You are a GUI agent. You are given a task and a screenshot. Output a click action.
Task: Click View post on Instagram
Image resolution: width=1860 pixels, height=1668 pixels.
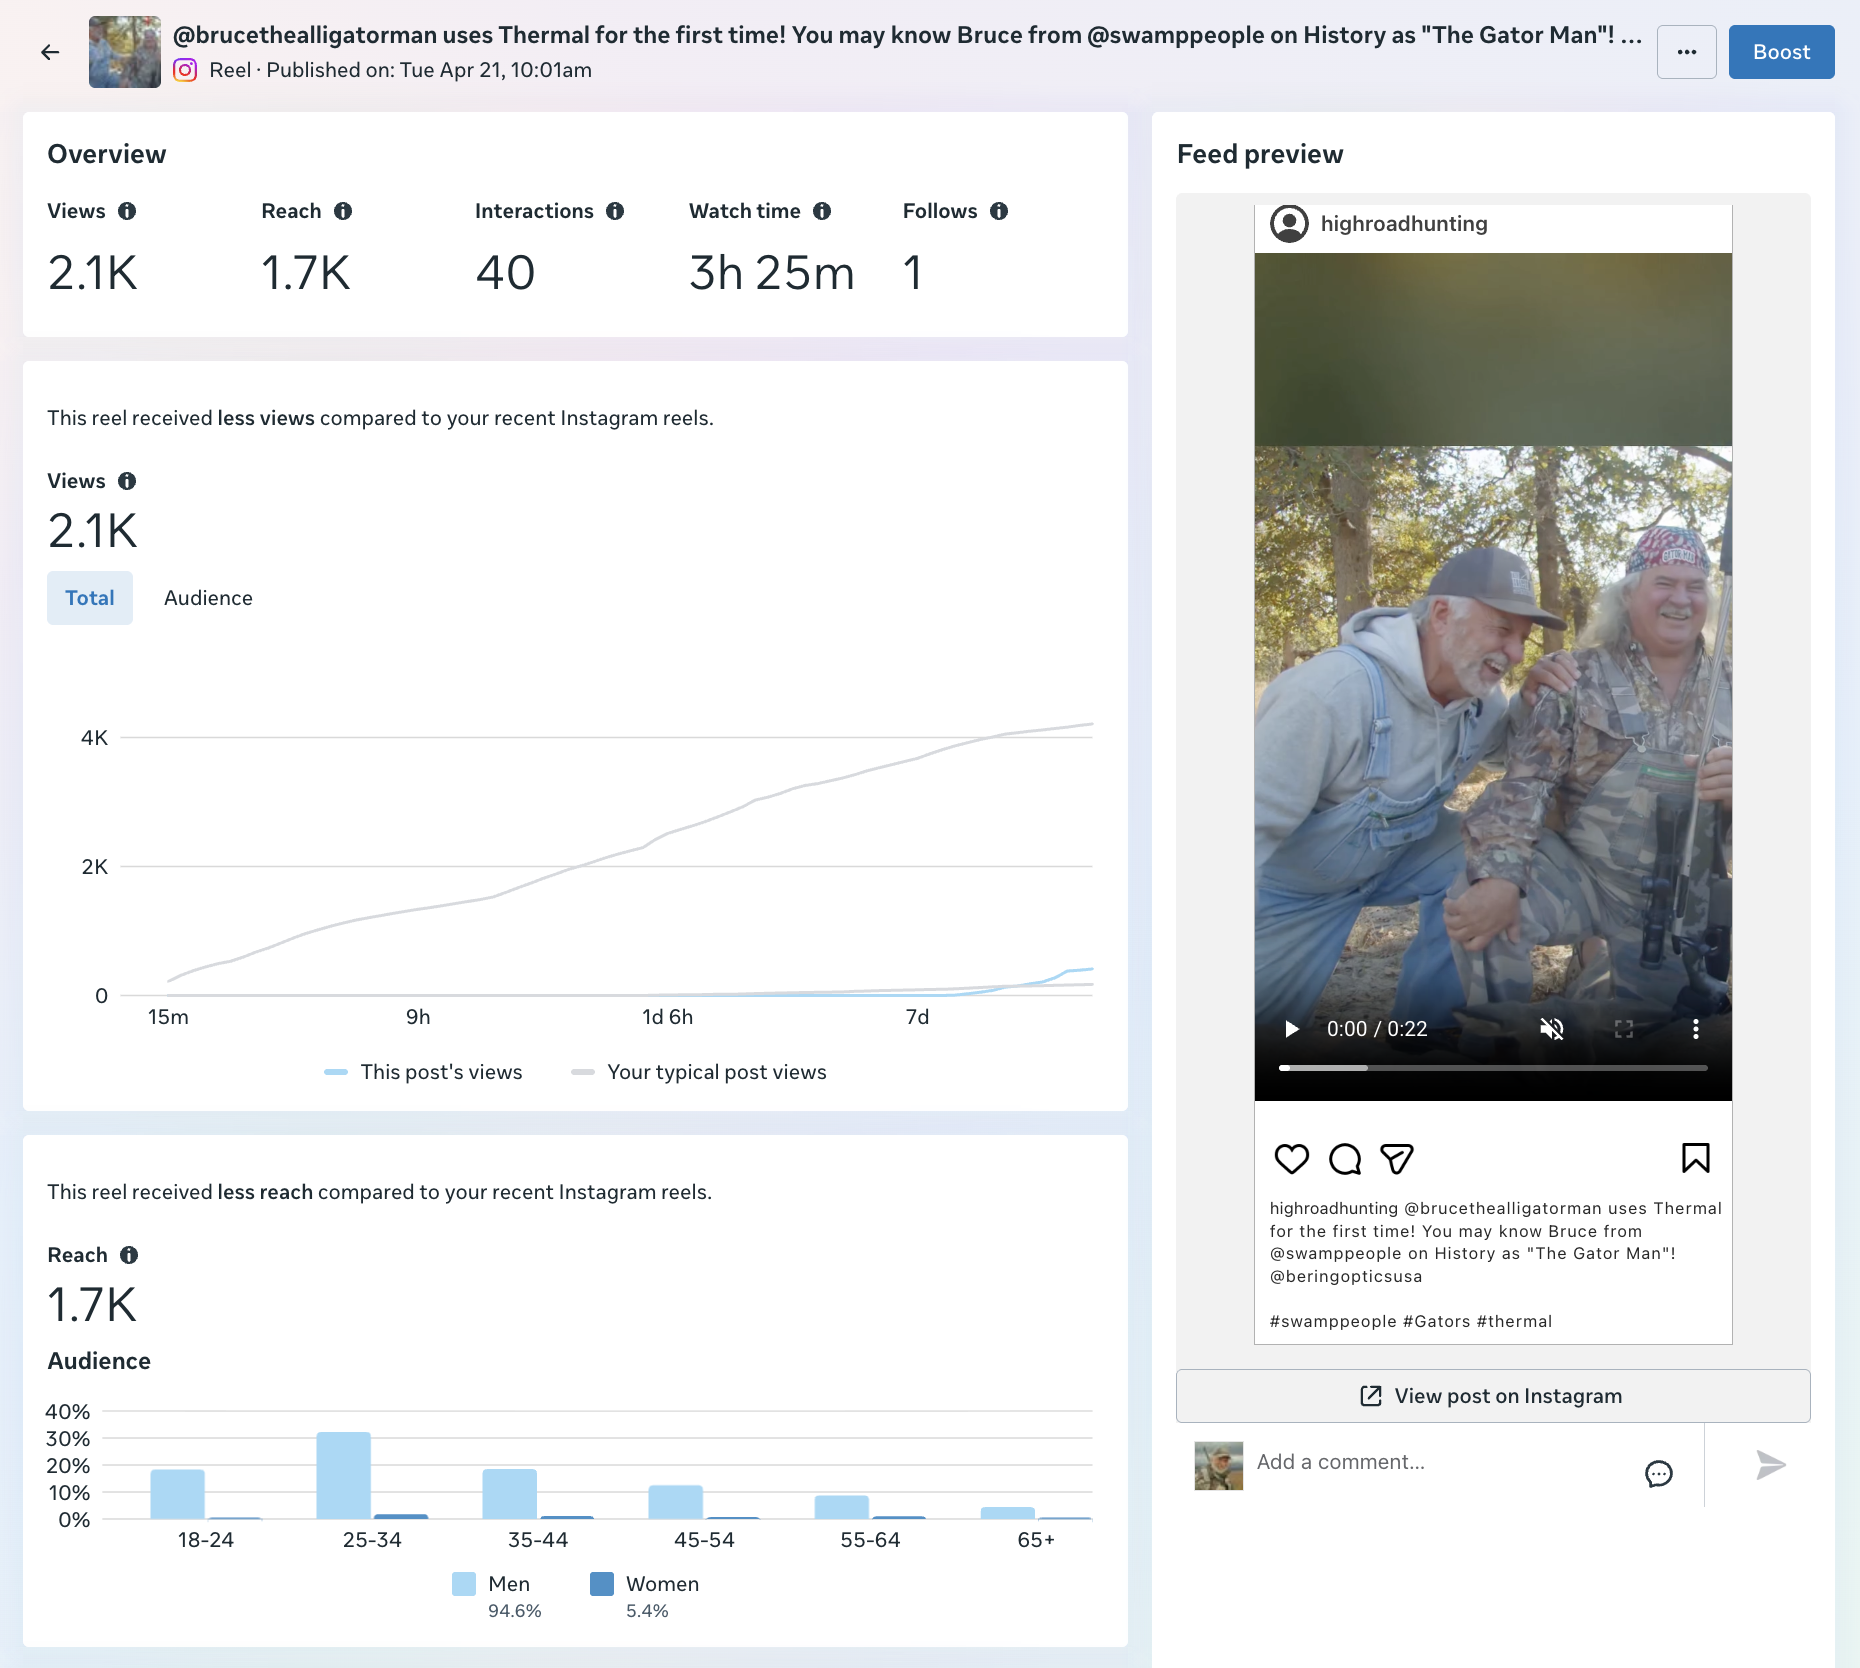(x=1493, y=1396)
